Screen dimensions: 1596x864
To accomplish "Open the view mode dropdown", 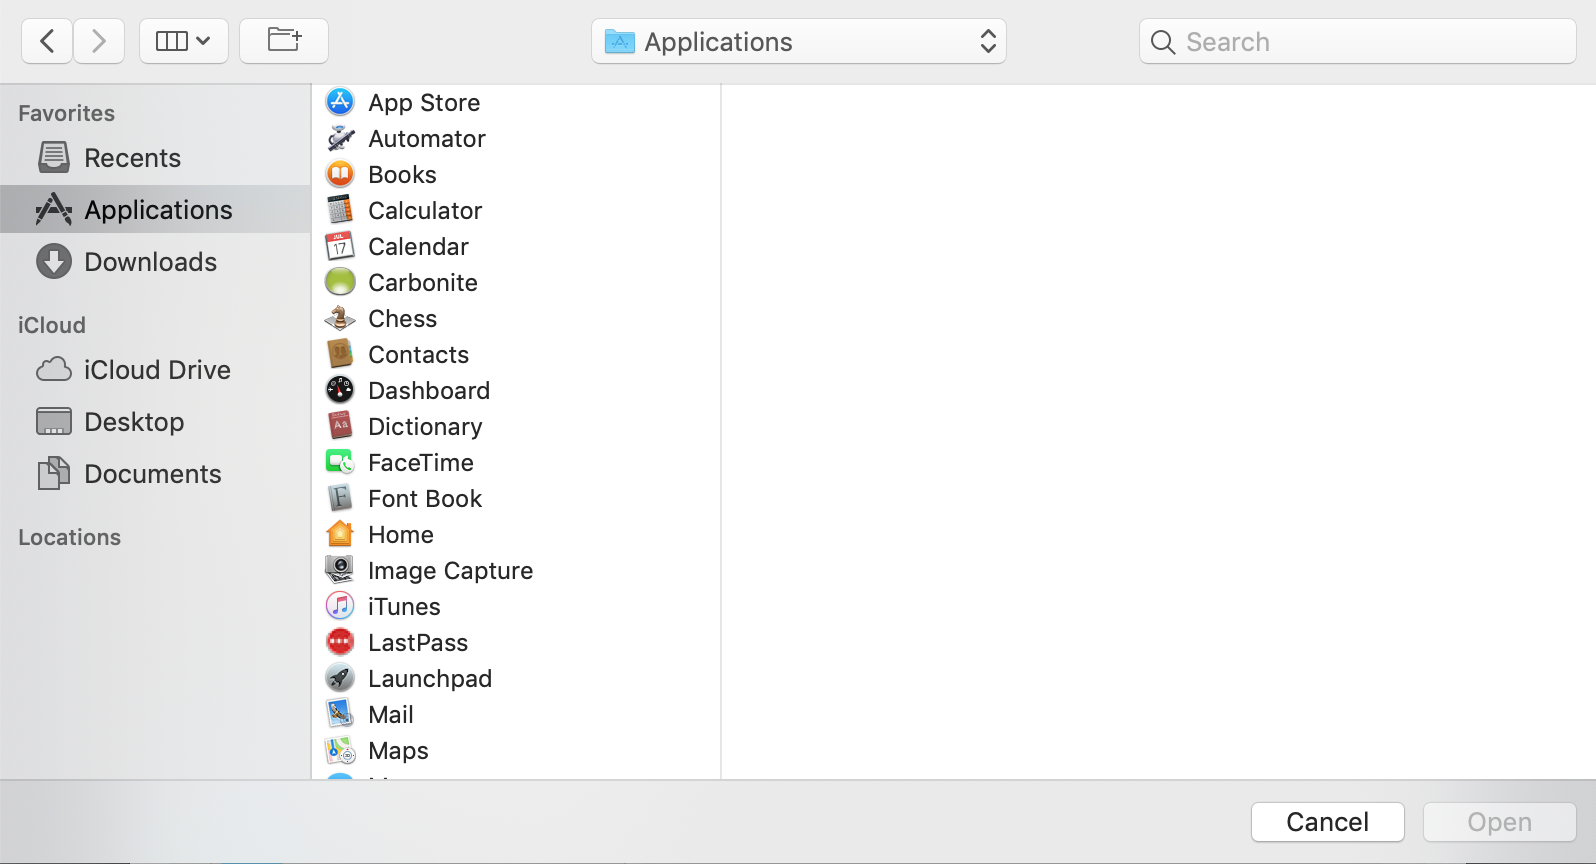I will tap(183, 41).
